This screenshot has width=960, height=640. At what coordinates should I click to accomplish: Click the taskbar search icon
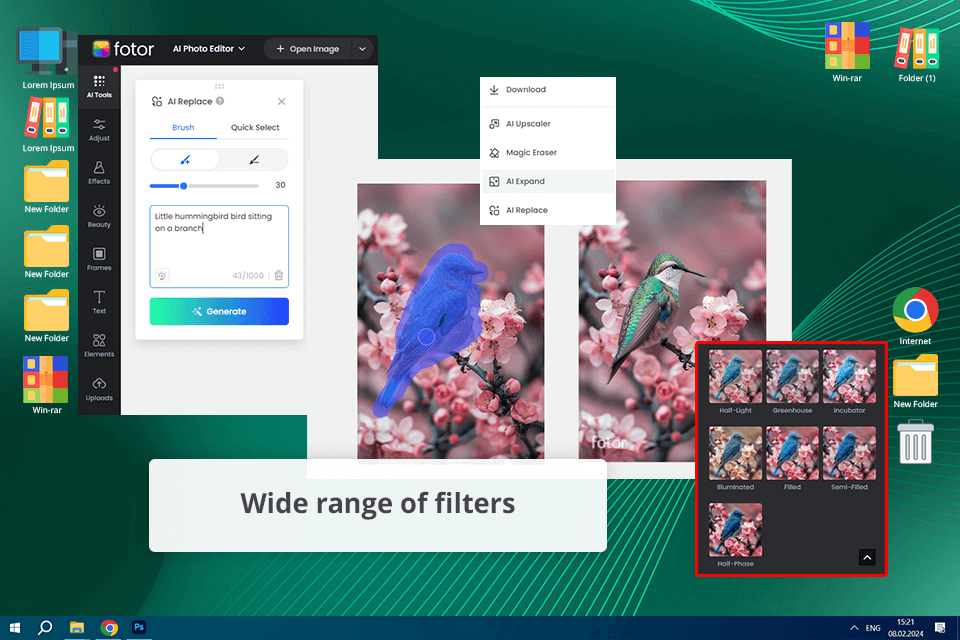coord(45,628)
